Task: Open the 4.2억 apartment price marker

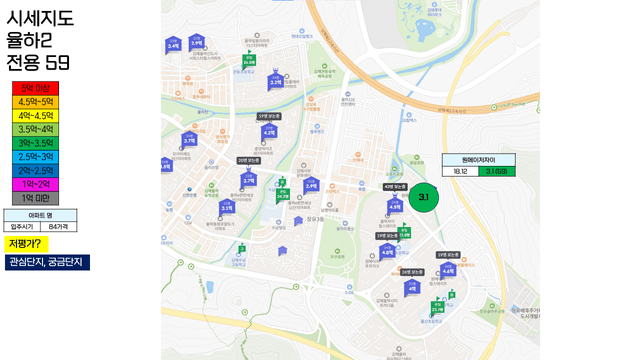Action: 269,132
